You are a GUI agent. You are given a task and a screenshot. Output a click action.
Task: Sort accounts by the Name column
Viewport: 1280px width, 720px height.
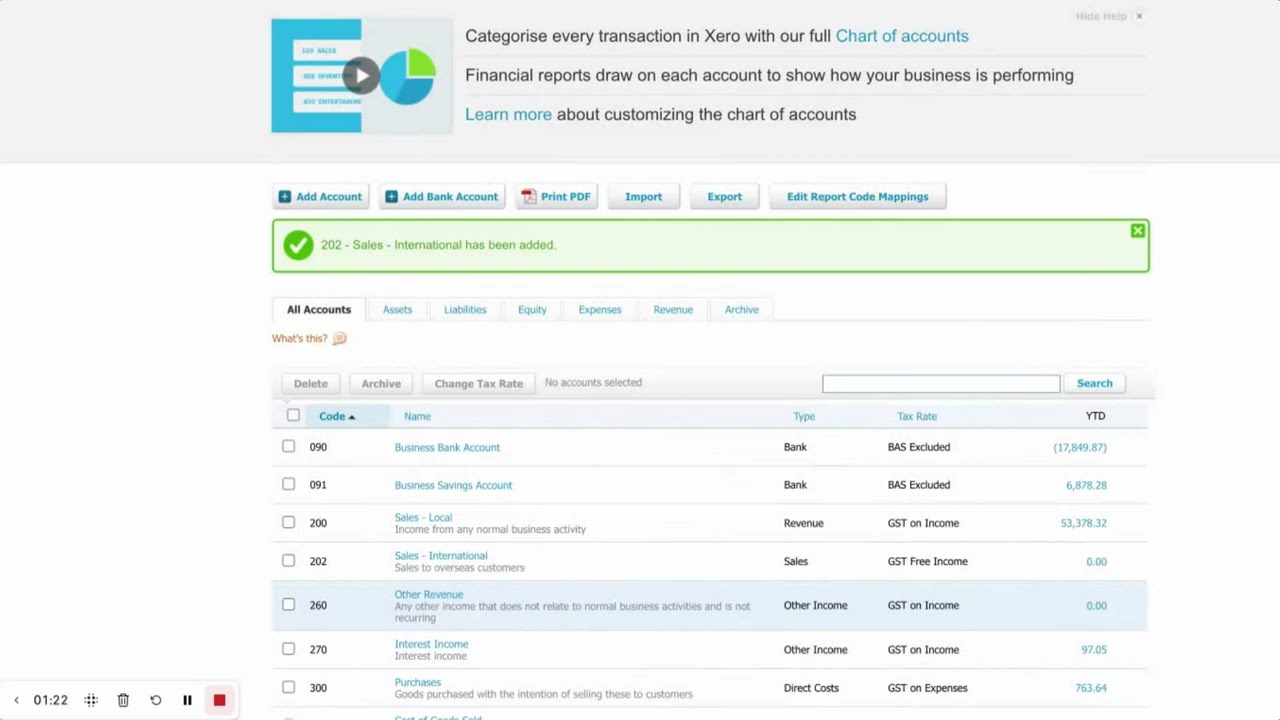click(x=418, y=417)
